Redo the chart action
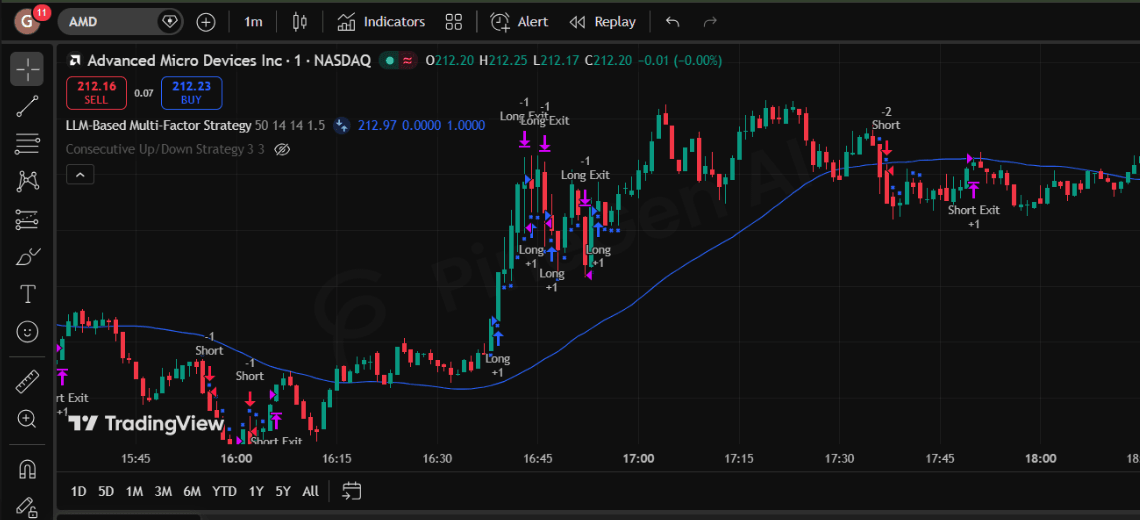 [x=710, y=22]
